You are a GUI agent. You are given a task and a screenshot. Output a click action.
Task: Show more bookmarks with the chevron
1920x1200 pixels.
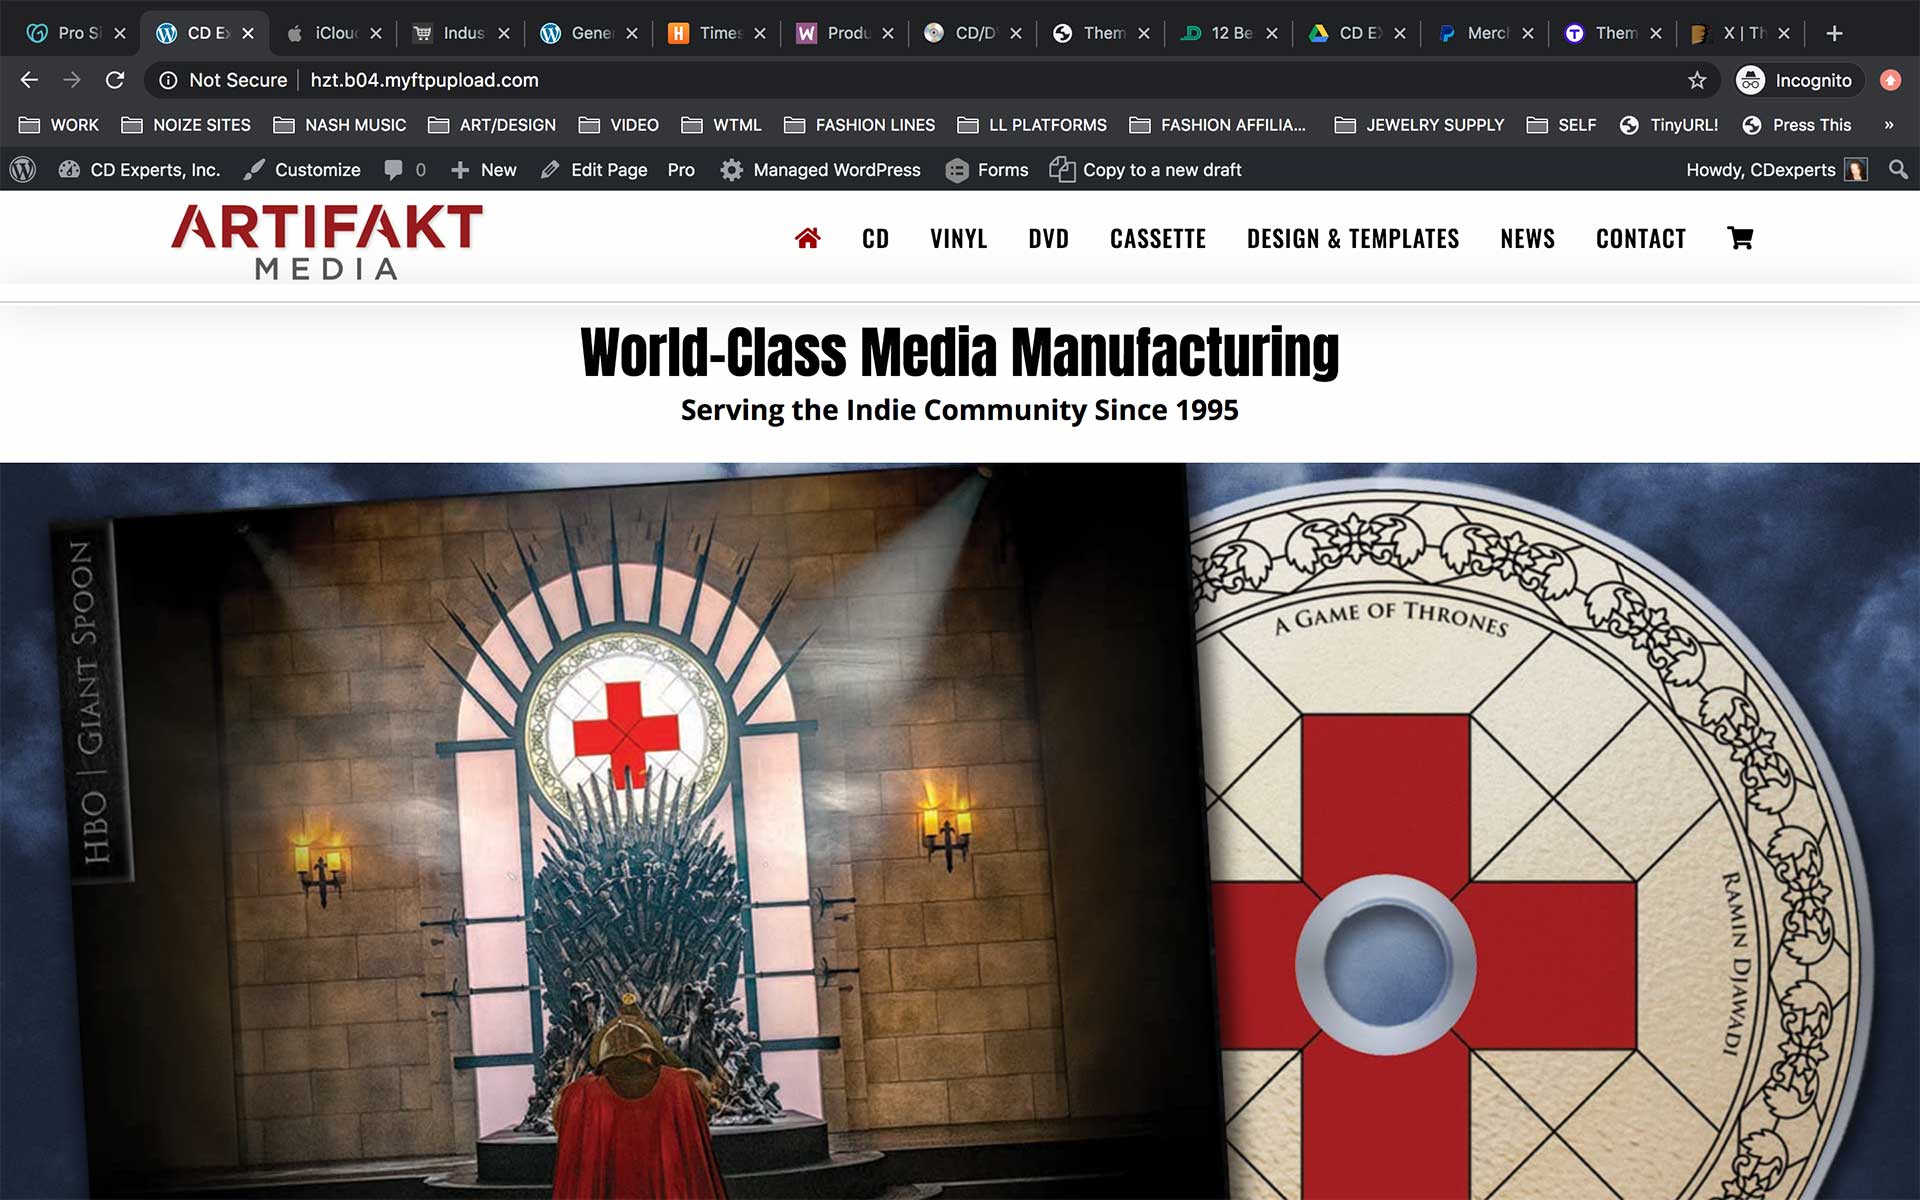[1888, 125]
